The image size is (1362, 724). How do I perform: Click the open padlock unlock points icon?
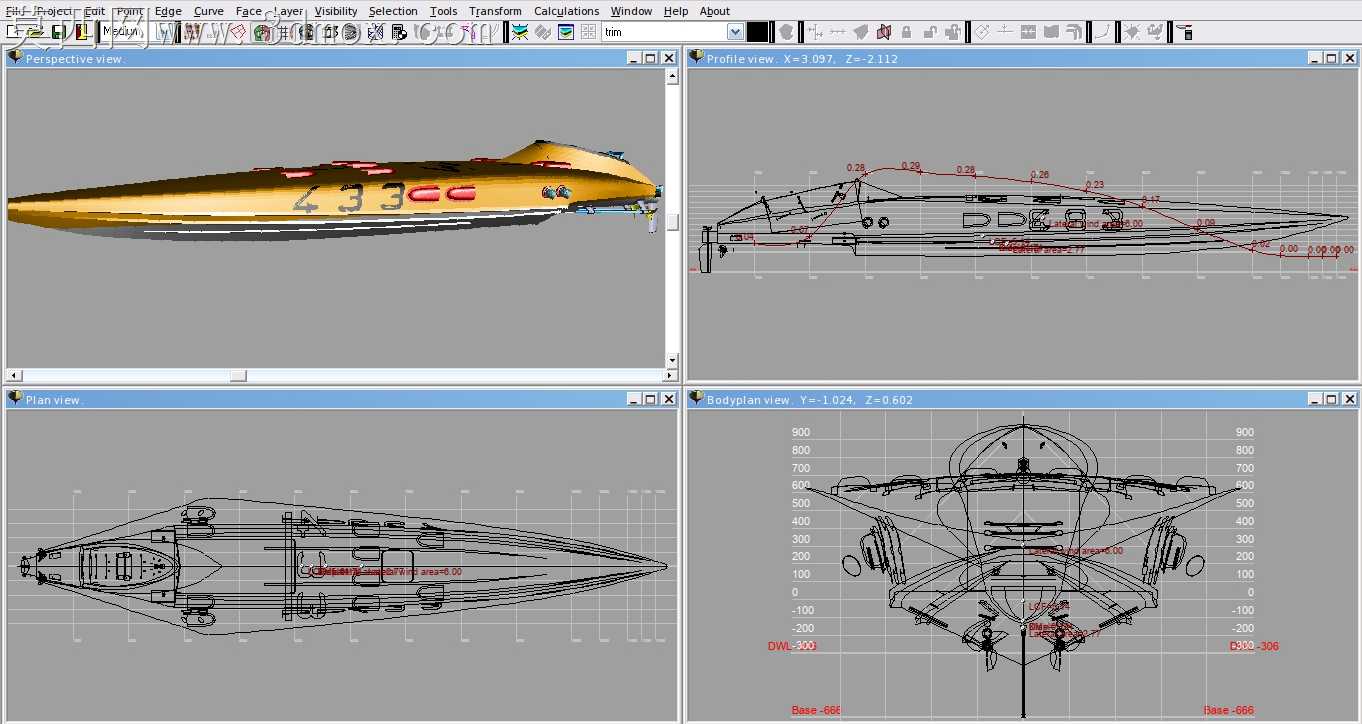(x=930, y=32)
